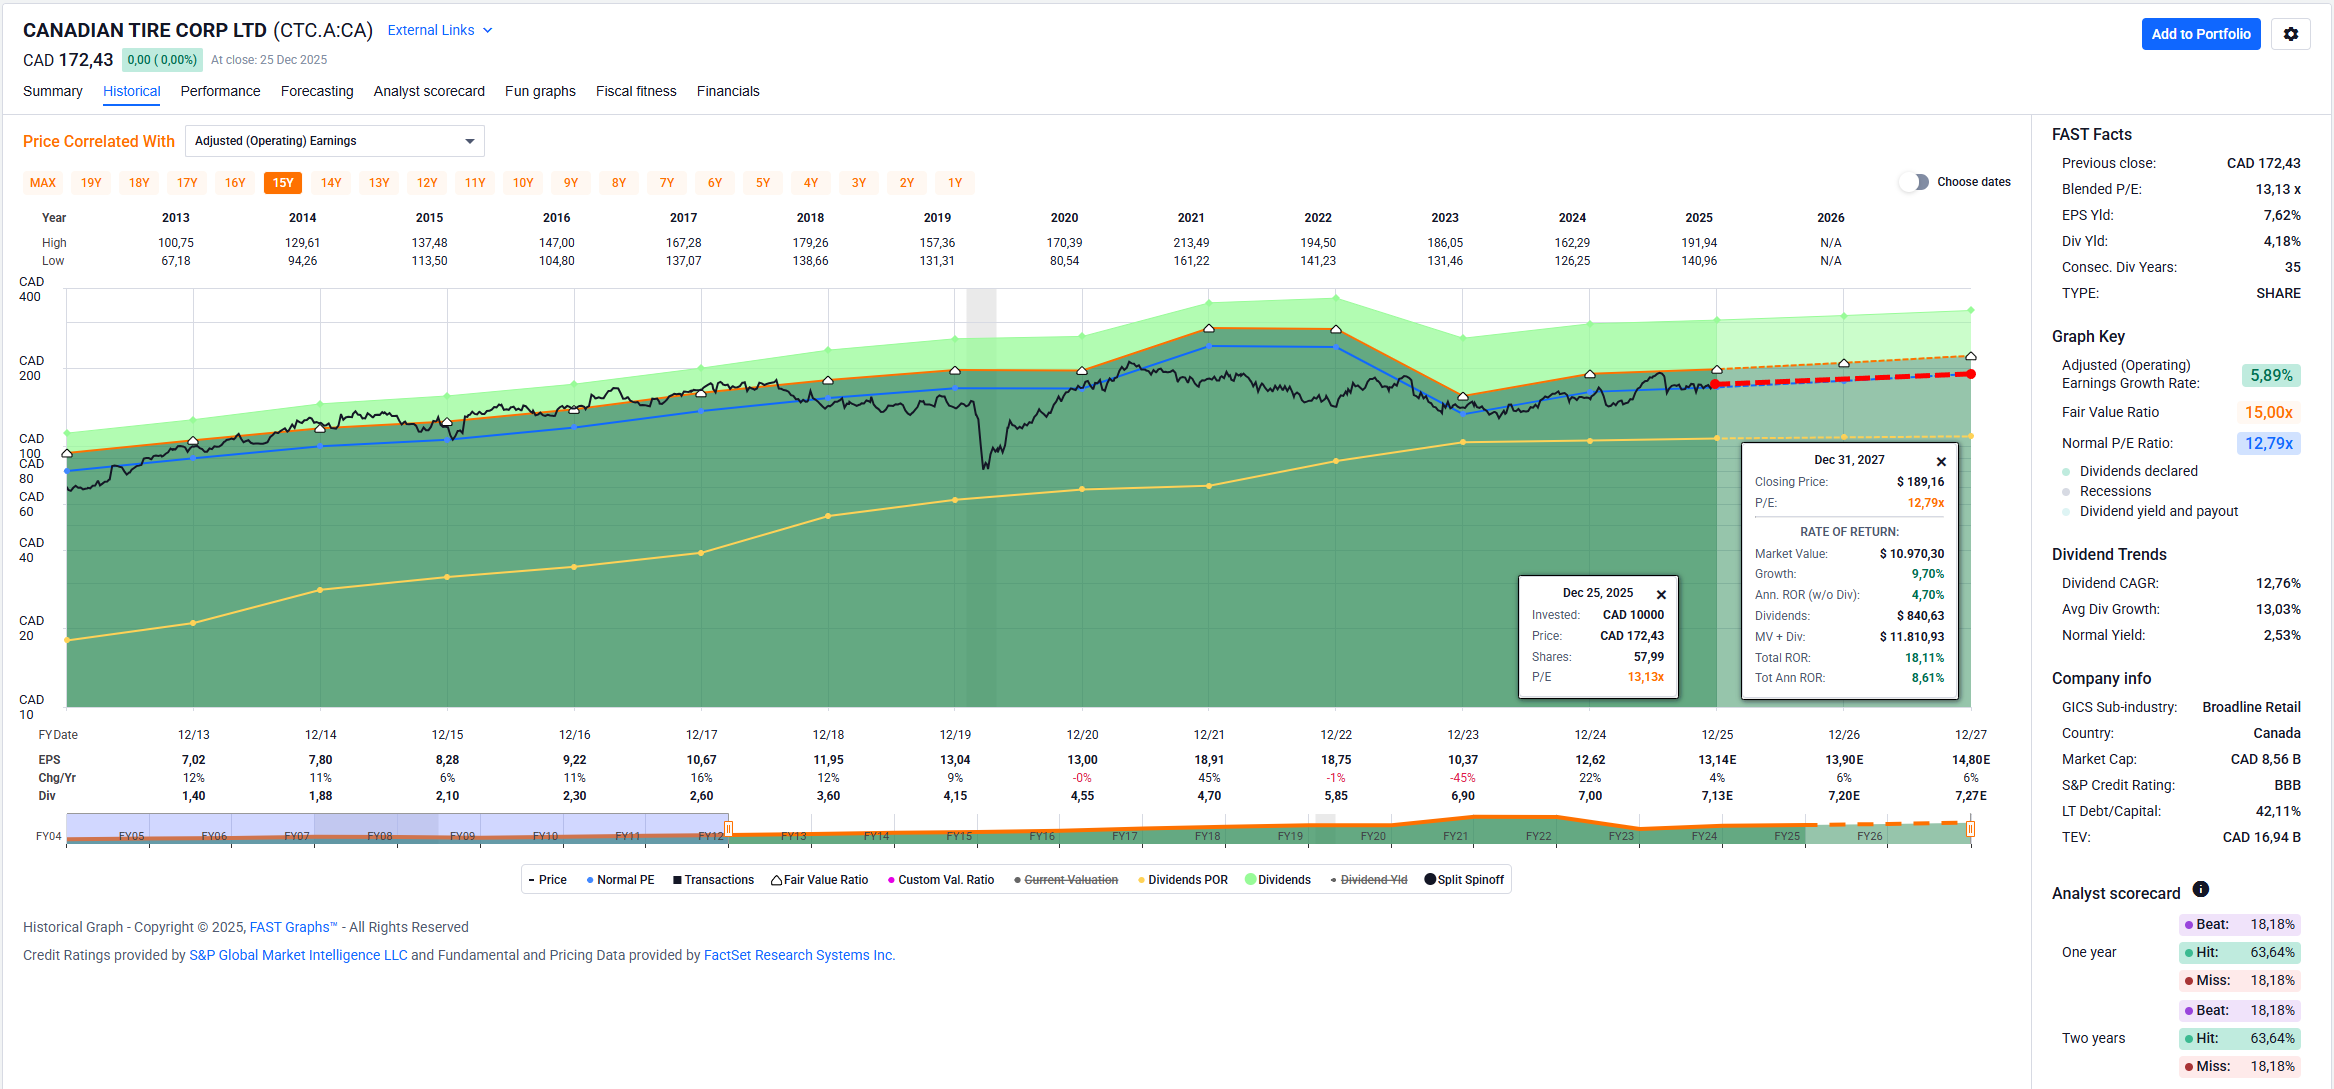Click left handle of timeline range slider
Viewport: 2334px width, 1089px height.
click(x=729, y=829)
